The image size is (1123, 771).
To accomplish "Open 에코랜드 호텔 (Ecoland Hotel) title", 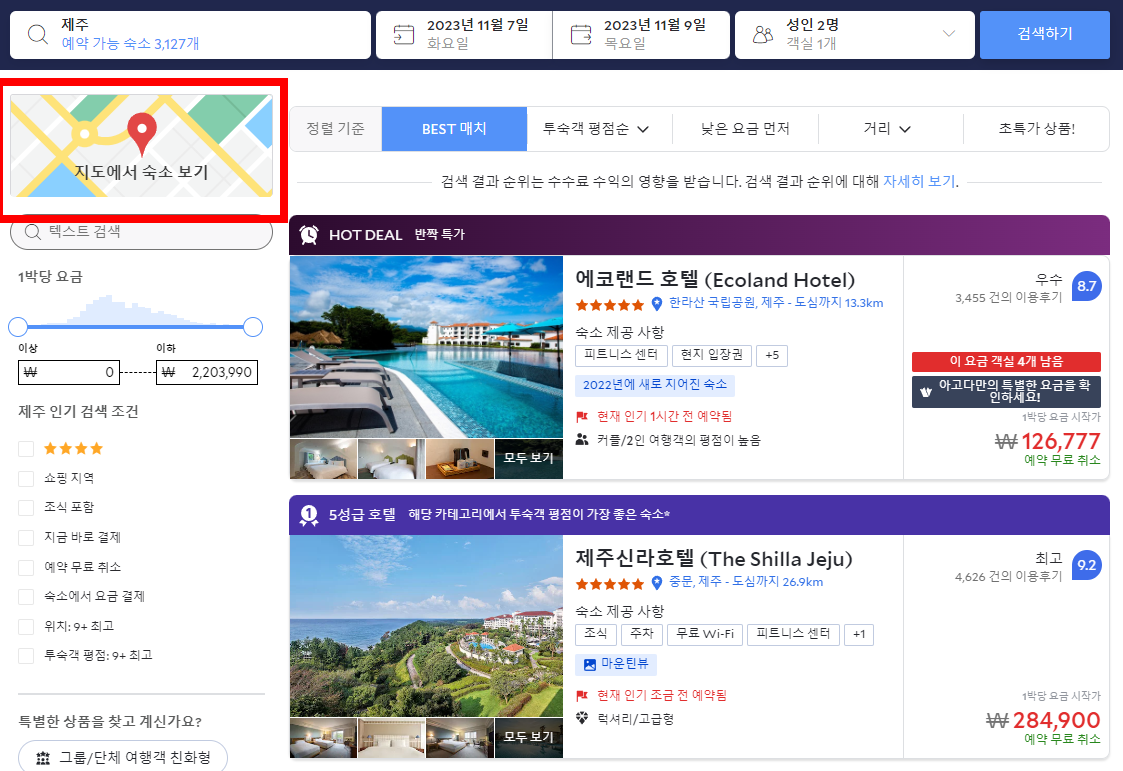I will (x=715, y=280).
